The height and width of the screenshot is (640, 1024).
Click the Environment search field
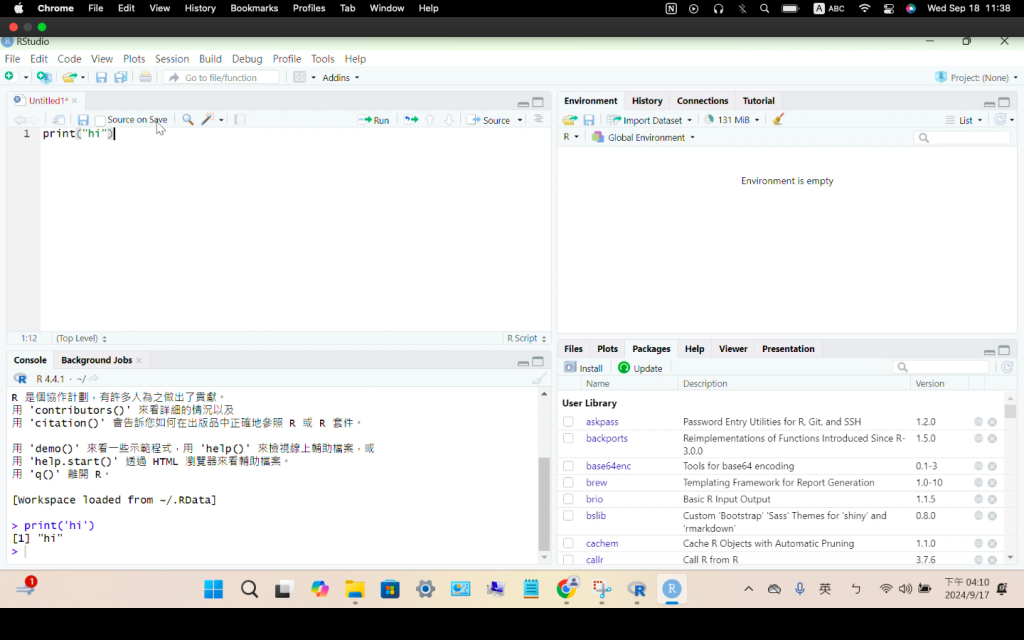(963, 137)
